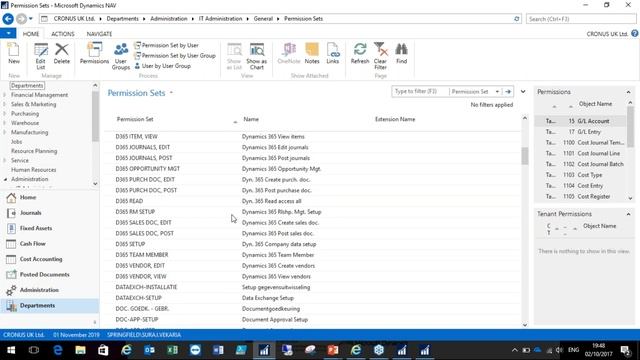The width and height of the screenshot is (640, 360).
Task: Go back with the blue arrow button
Action: pos(8,19)
